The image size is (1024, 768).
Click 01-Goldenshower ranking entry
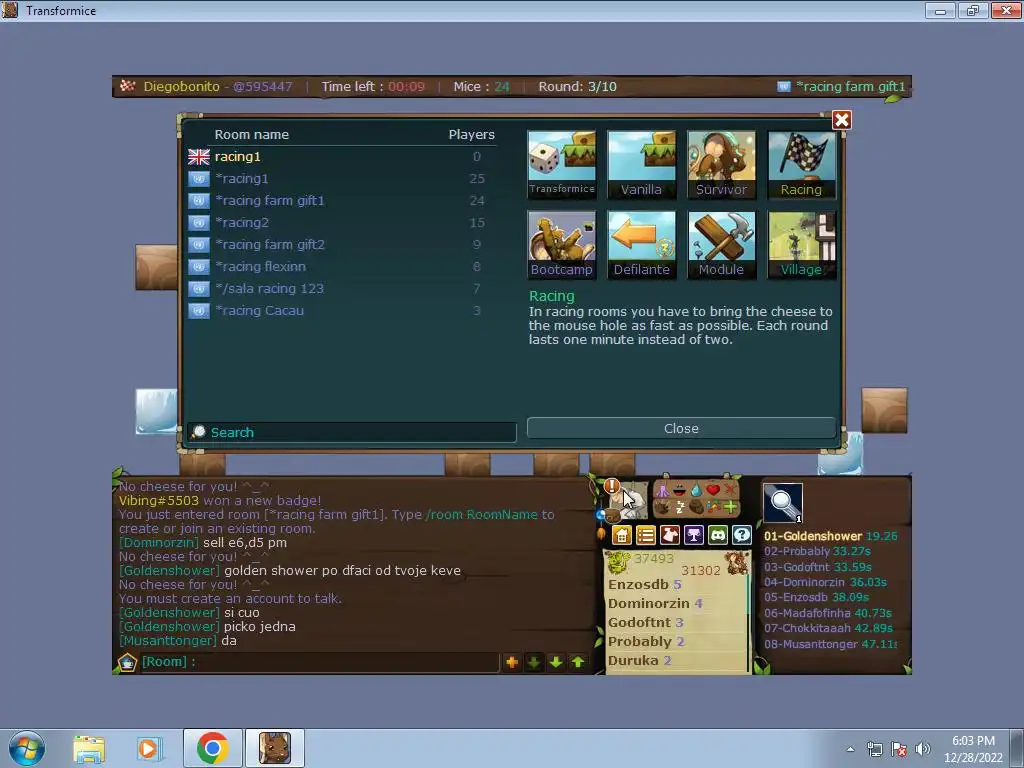pos(831,536)
